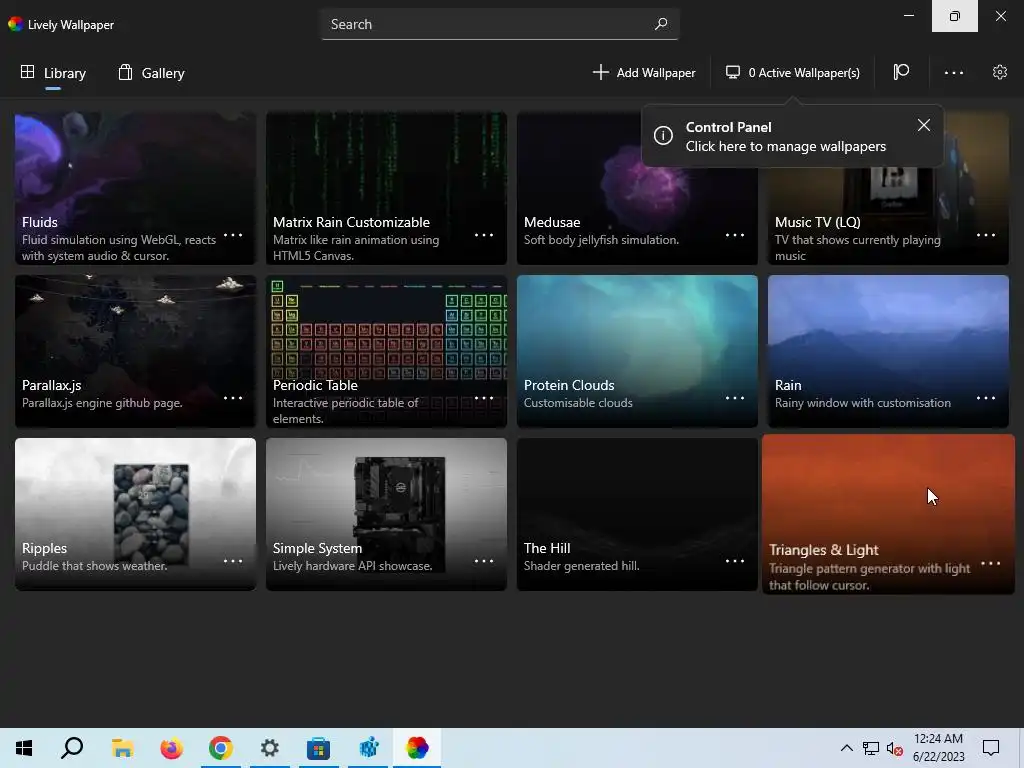The image size is (1024, 768).
Task: Minimize the Lively Wallpaper window
Action: click(x=908, y=16)
